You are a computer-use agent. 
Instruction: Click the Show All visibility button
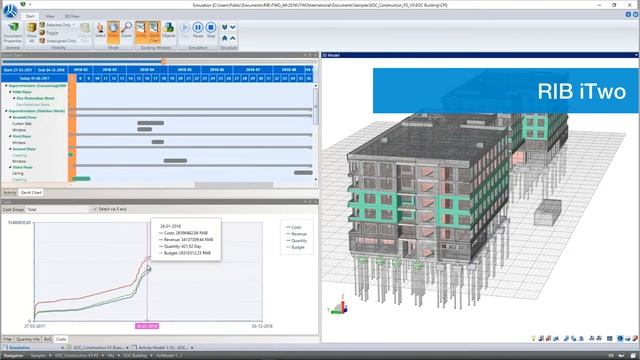(x=31, y=33)
